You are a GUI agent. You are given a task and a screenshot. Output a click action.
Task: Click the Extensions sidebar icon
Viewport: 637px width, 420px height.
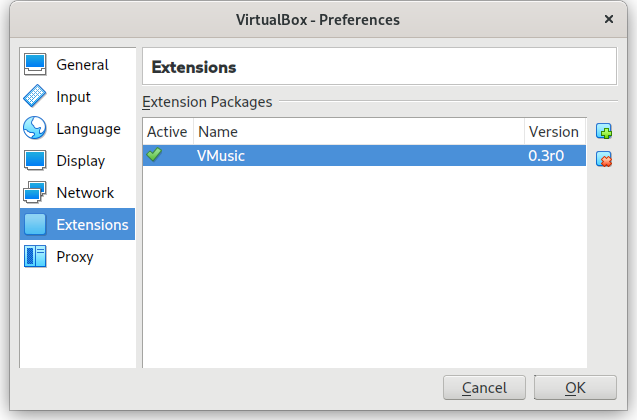tap(35, 224)
